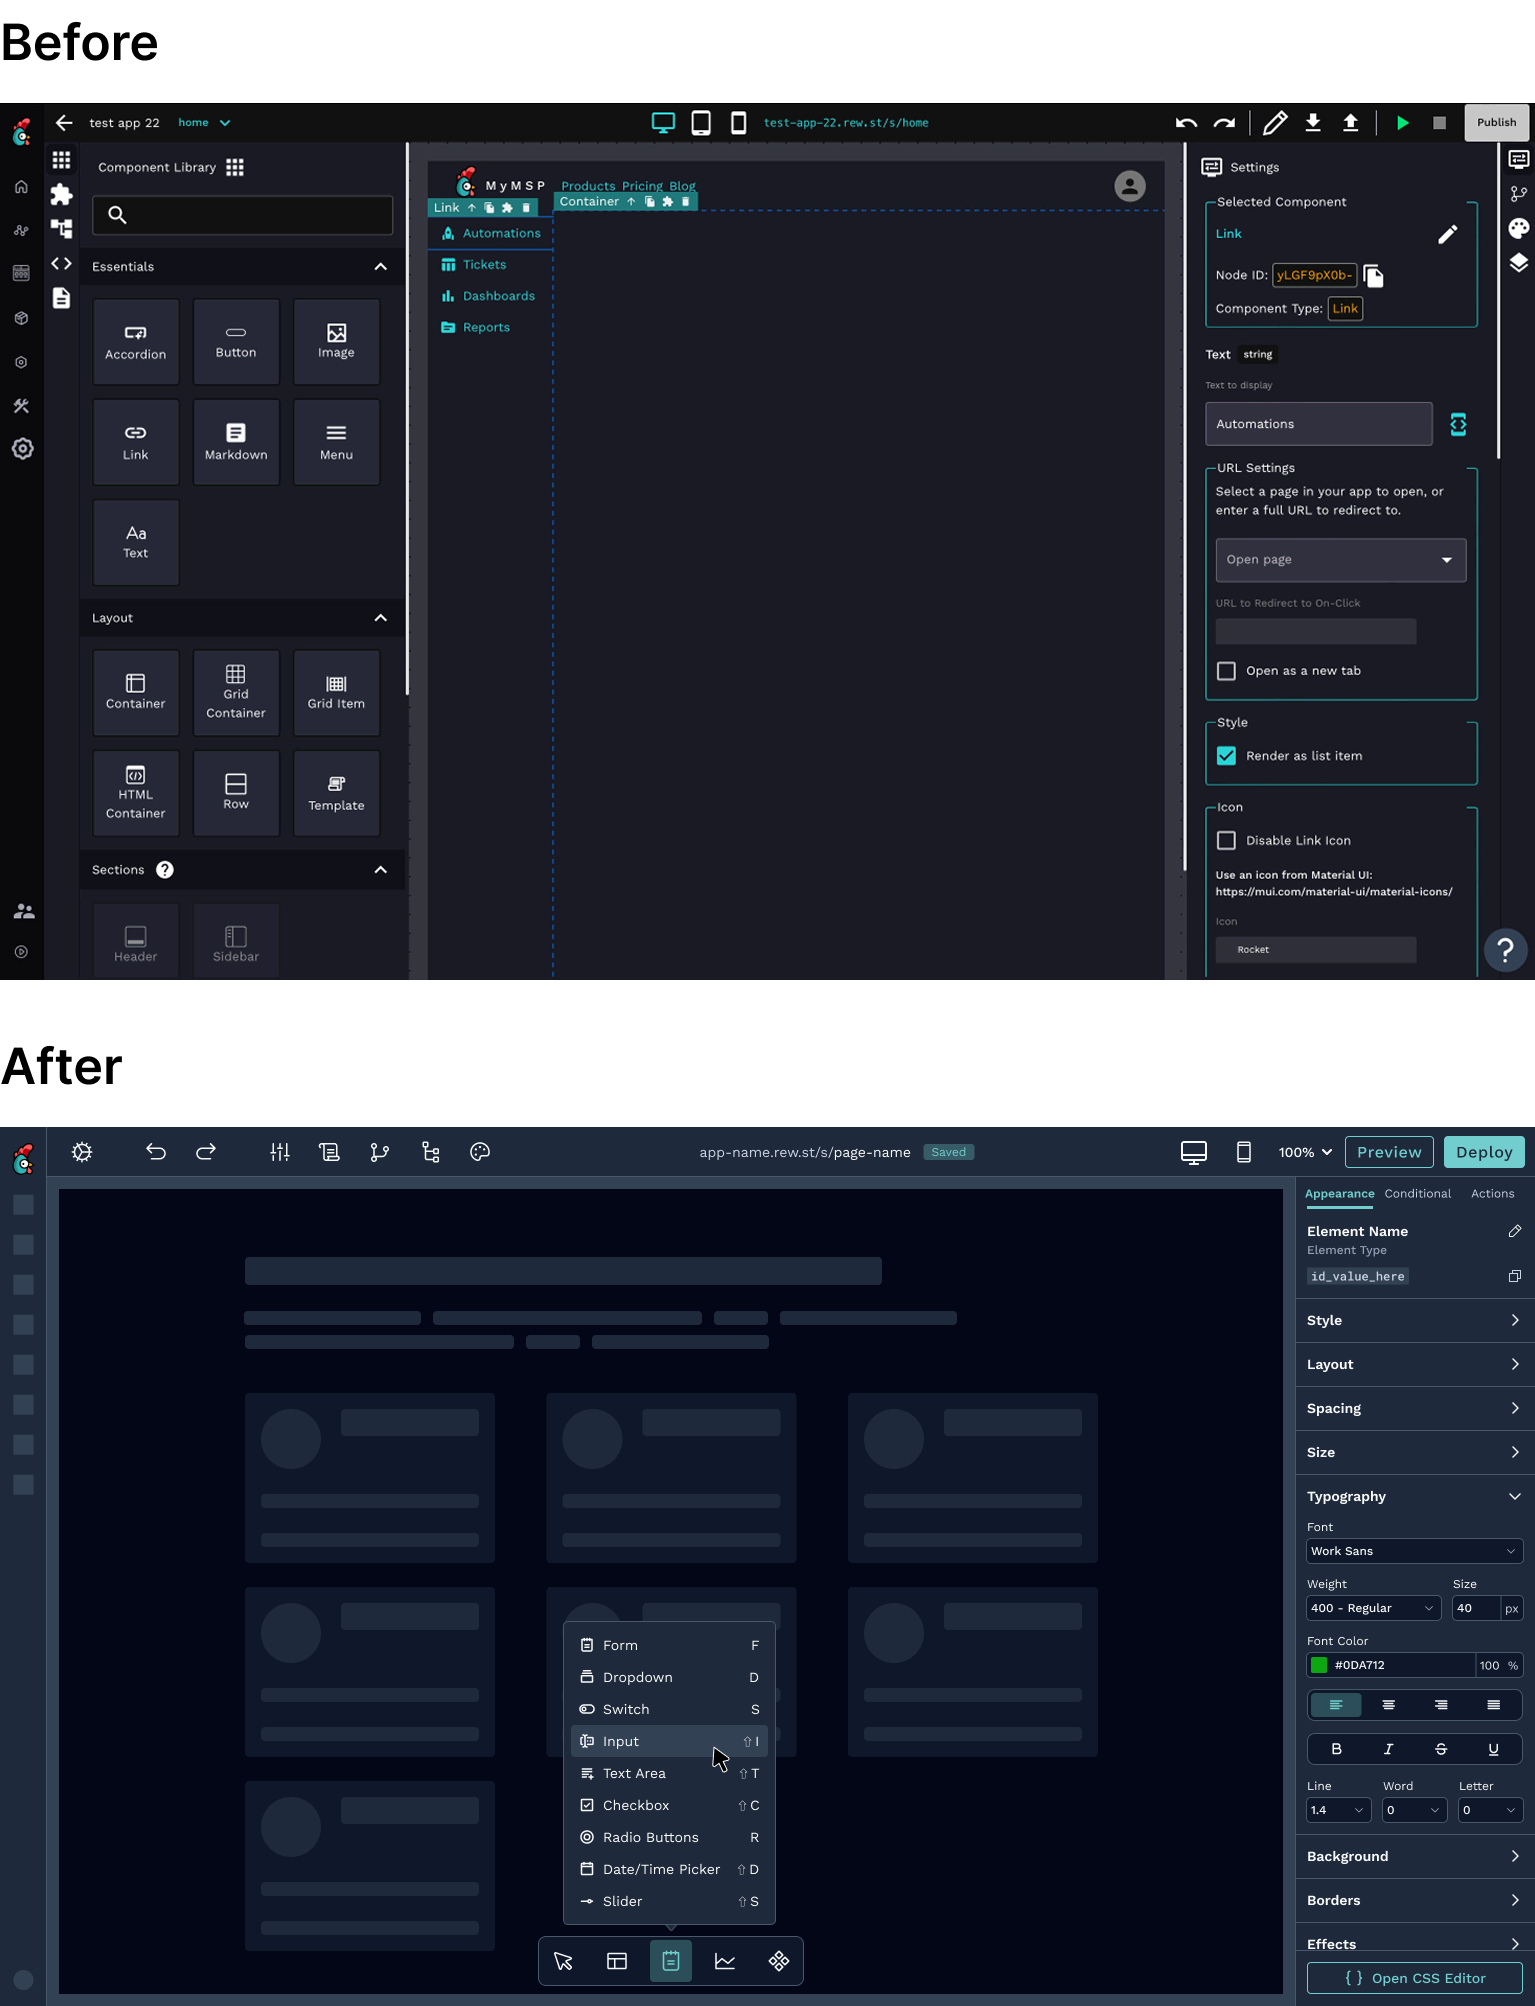The width and height of the screenshot is (1535, 2006).
Task: Choose Checkbox from the context menu
Action: point(636,1805)
